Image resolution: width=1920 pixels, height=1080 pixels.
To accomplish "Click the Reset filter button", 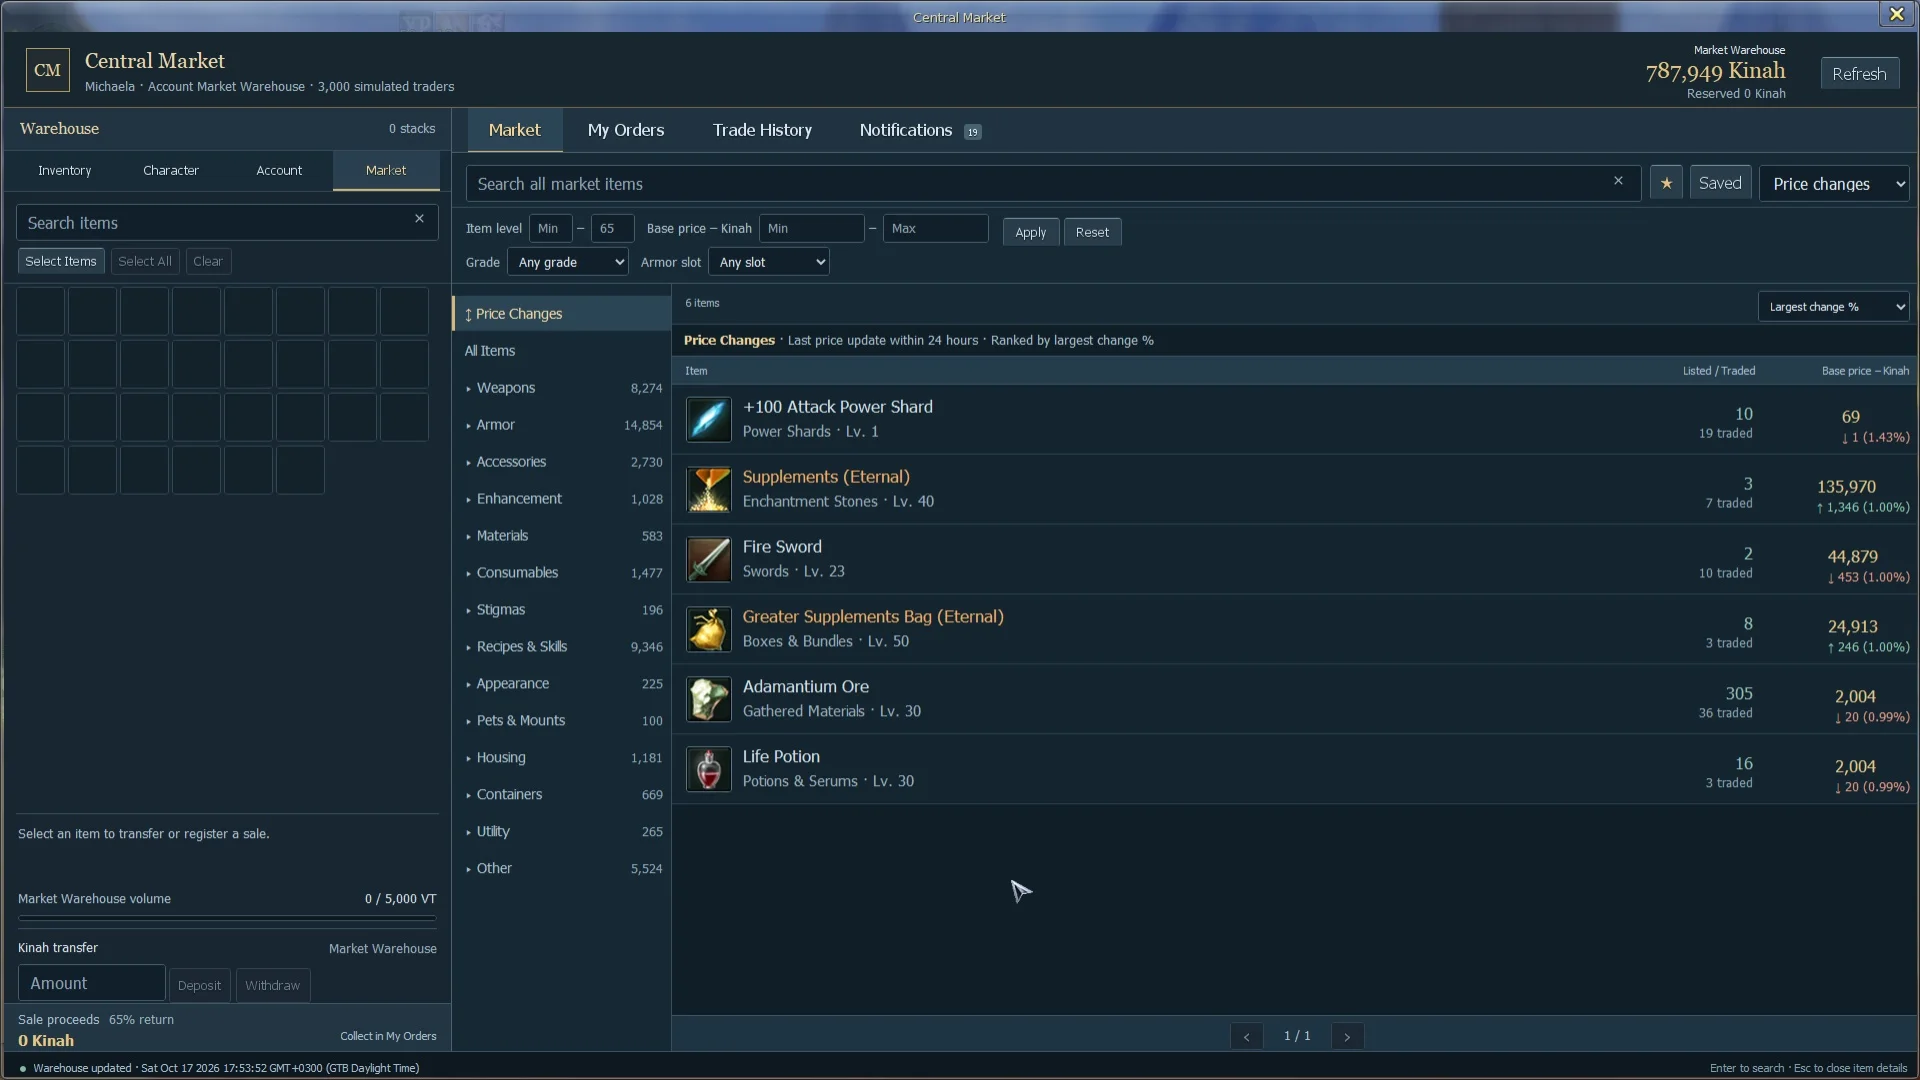I will (x=1092, y=232).
